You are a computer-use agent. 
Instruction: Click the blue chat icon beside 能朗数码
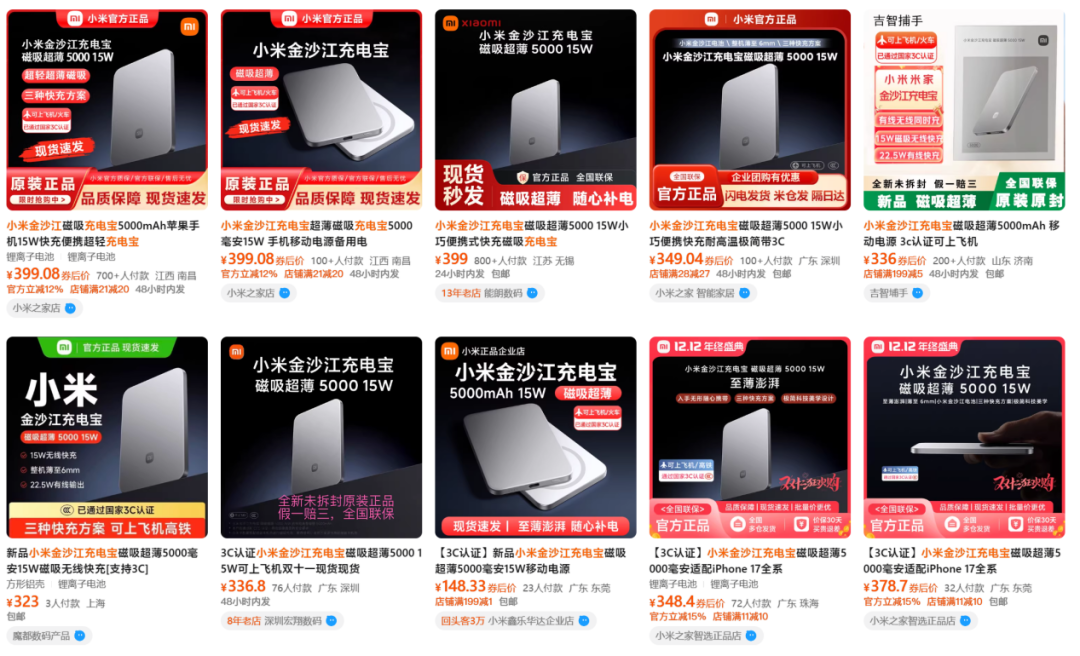pyautogui.click(x=532, y=293)
